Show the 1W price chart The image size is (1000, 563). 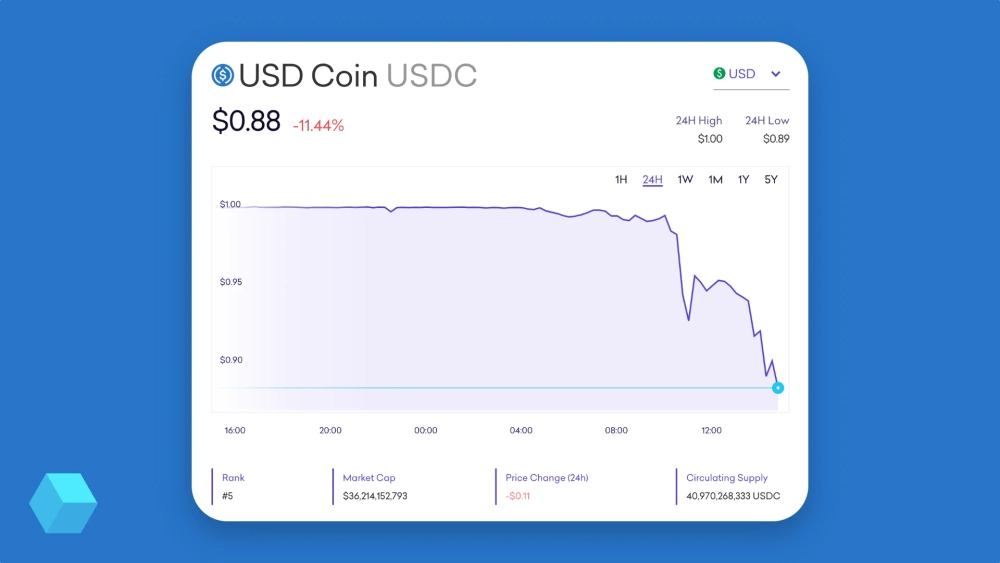685,180
